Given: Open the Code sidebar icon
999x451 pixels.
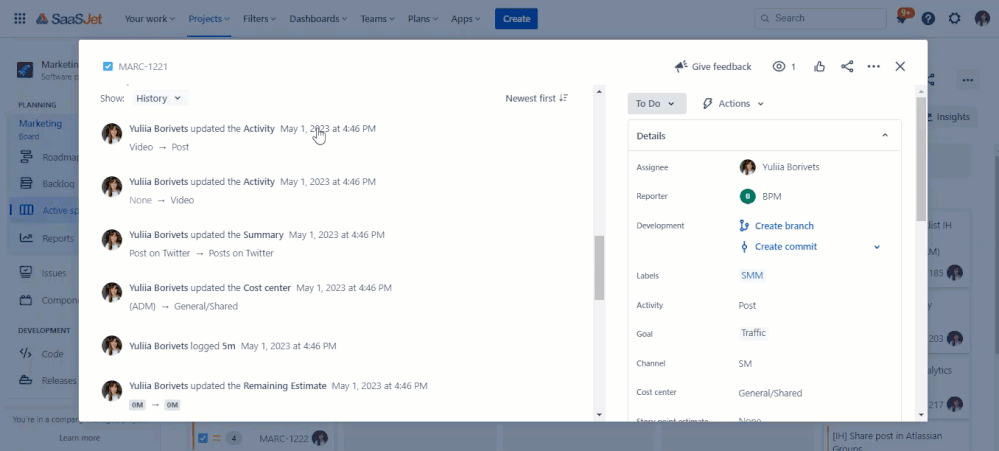Looking at the screenshot, I should coord(26,354).
